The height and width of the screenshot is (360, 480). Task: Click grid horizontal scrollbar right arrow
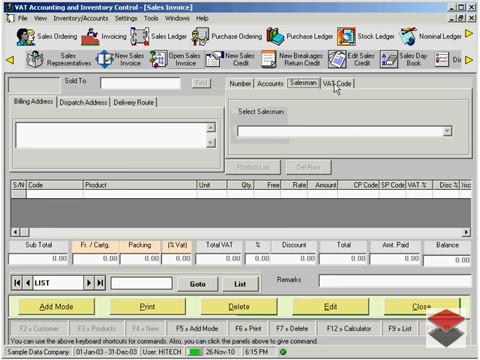point(467,232)
